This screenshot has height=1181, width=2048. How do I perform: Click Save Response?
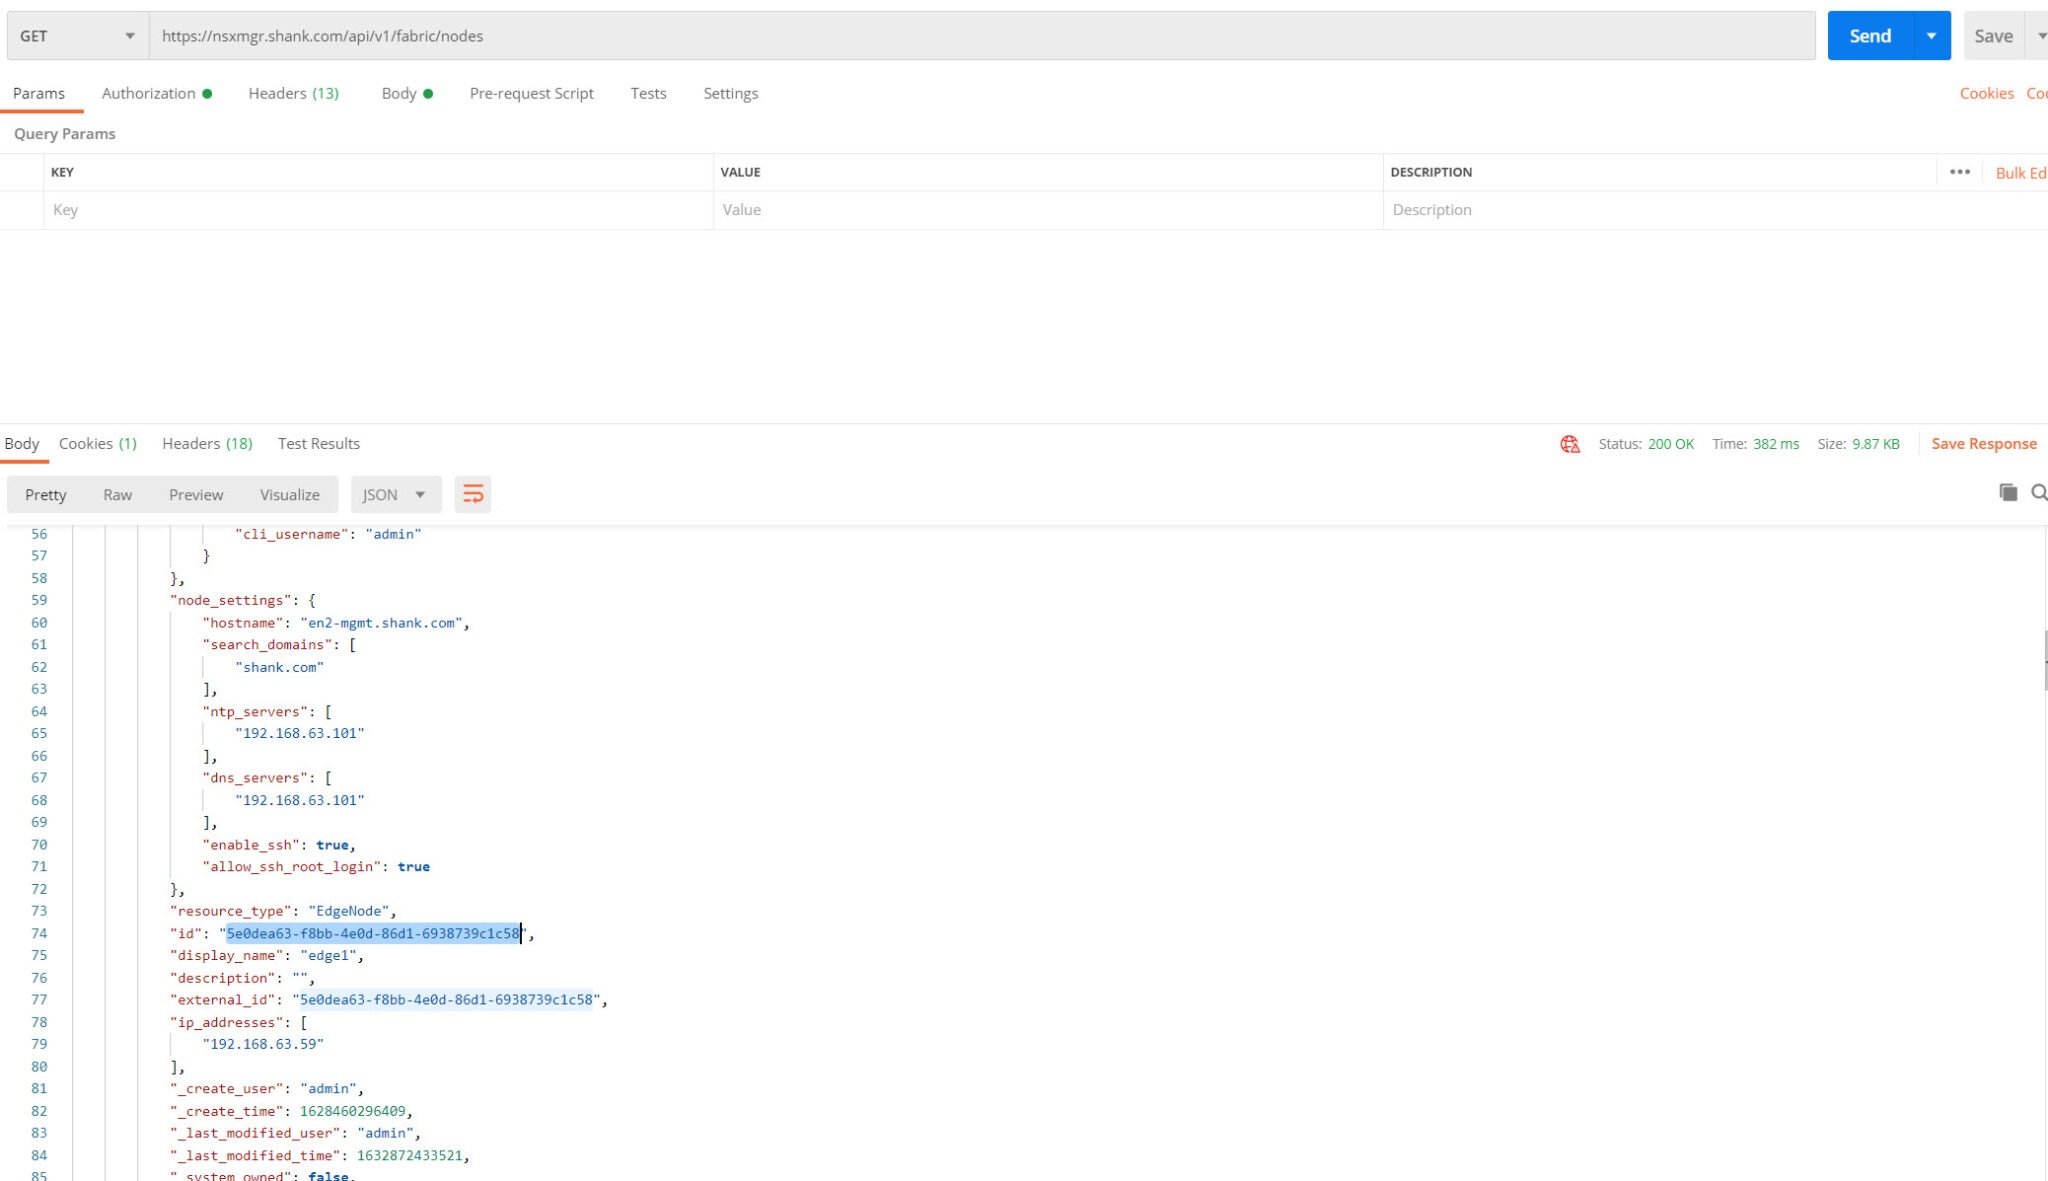1983,443
